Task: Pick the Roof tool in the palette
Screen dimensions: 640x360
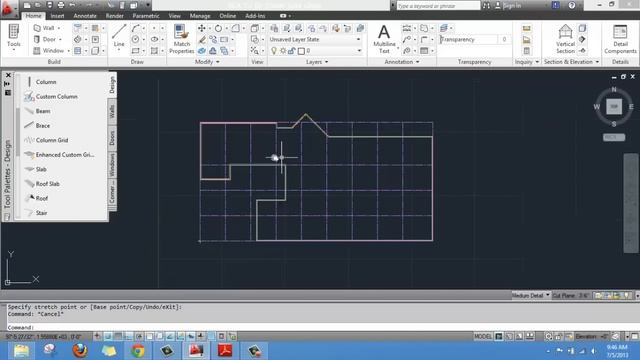Action: click(36, 198)
